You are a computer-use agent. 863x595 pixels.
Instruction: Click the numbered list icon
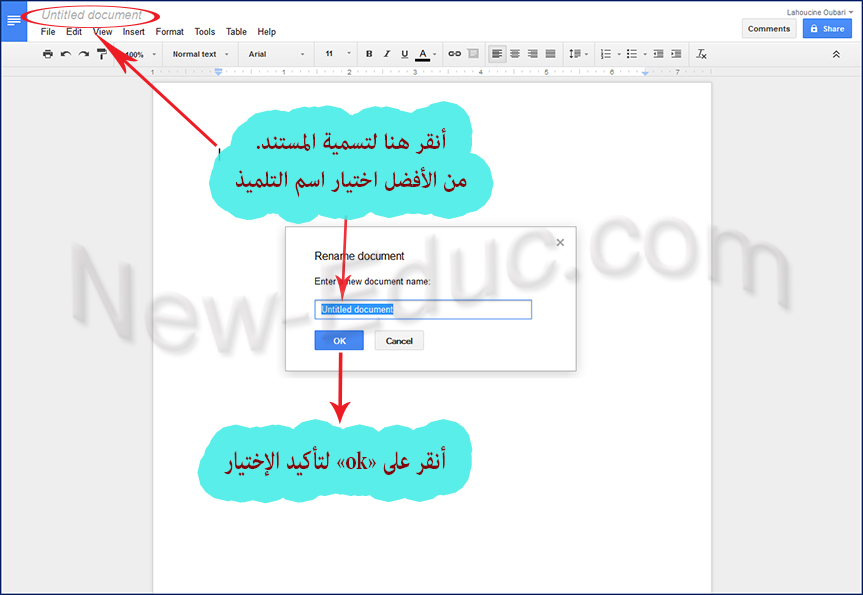point(605,54)
